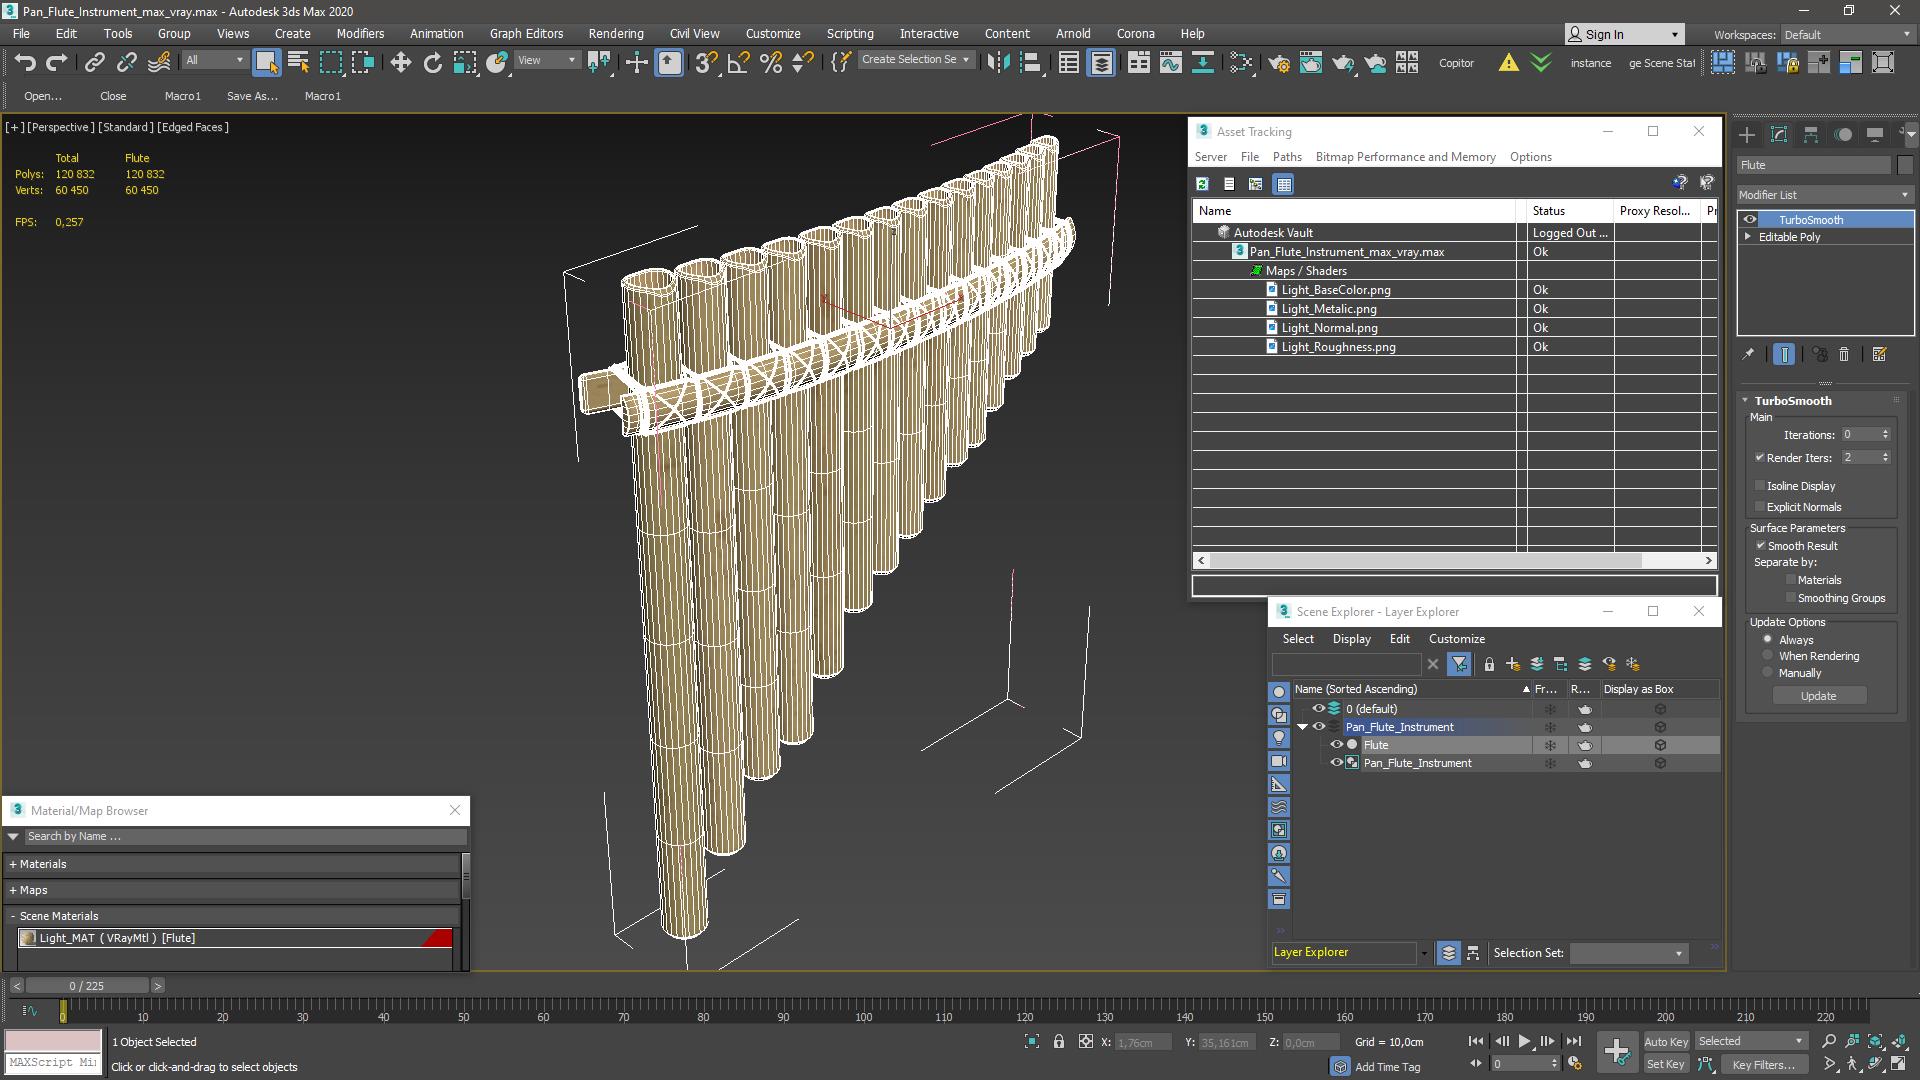Select the Layer Explorer display icon
This screenshot has height=1080, width=1920.
(1447, 952)
